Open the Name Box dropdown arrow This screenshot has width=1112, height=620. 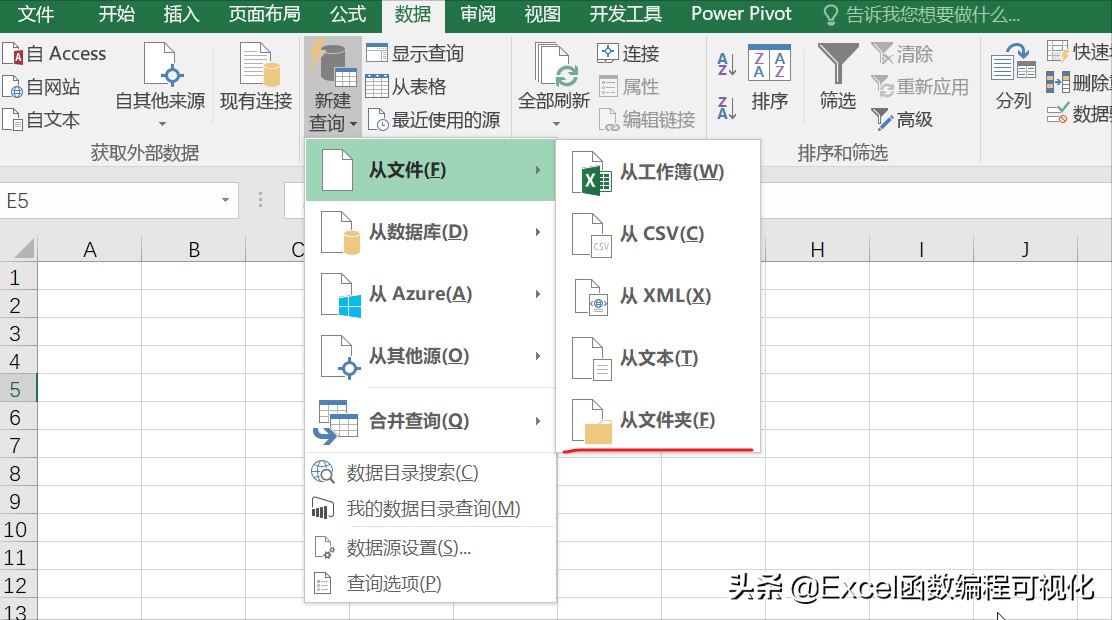pyautogui.click(x=226, y=201)
